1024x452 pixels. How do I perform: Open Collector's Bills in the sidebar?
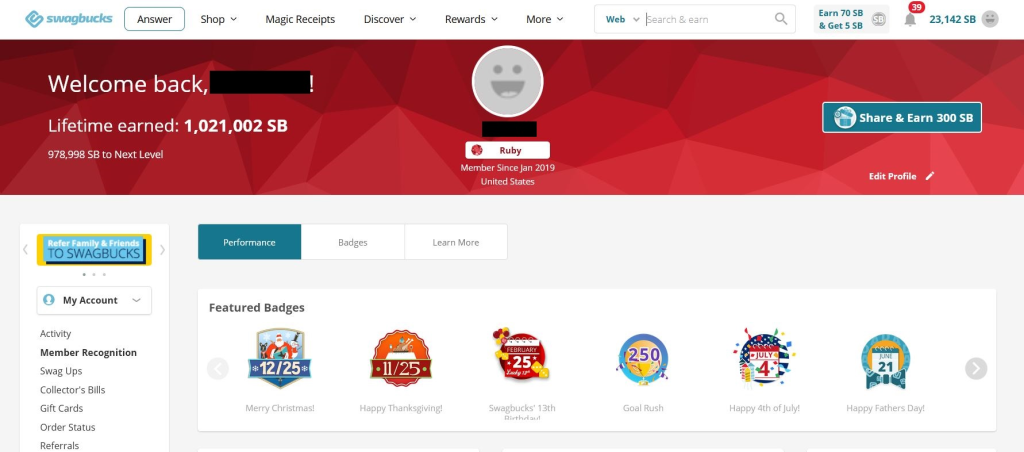pos(72,389)
